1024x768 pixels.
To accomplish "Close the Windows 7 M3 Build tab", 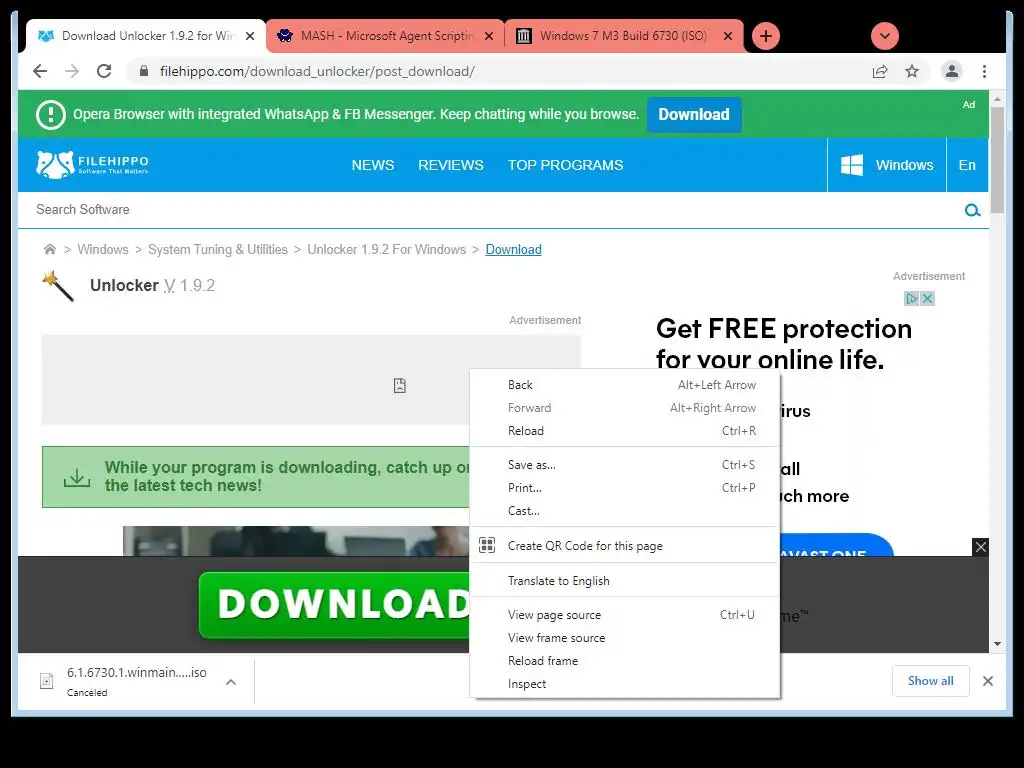I will coord(728,36).
